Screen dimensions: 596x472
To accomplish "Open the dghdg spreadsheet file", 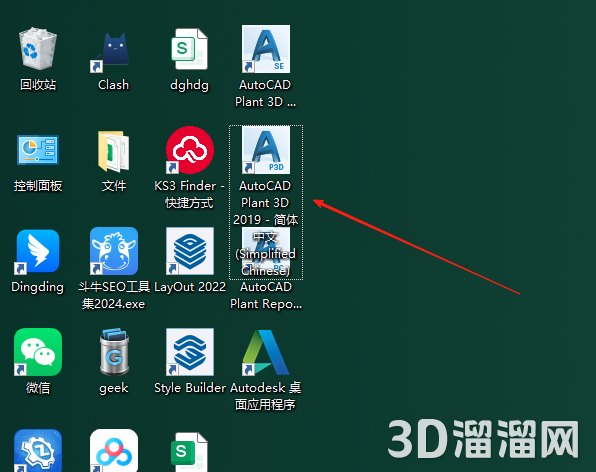I will pyautogui.click(x=190, y=49).
